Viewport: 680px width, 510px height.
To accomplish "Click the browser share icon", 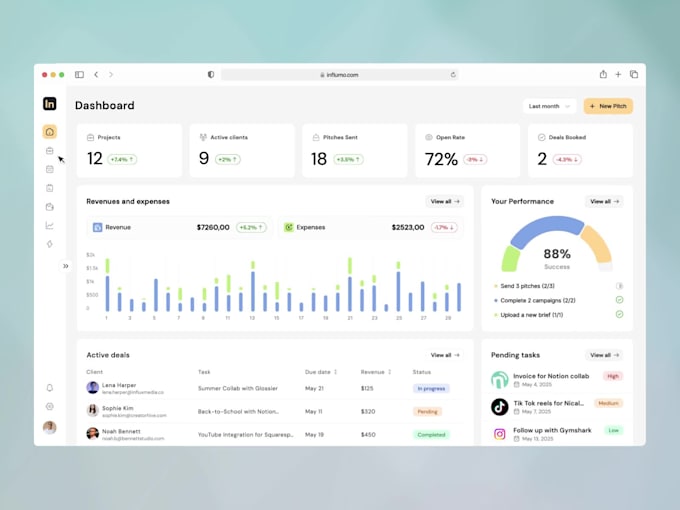I will pos(603,74).
